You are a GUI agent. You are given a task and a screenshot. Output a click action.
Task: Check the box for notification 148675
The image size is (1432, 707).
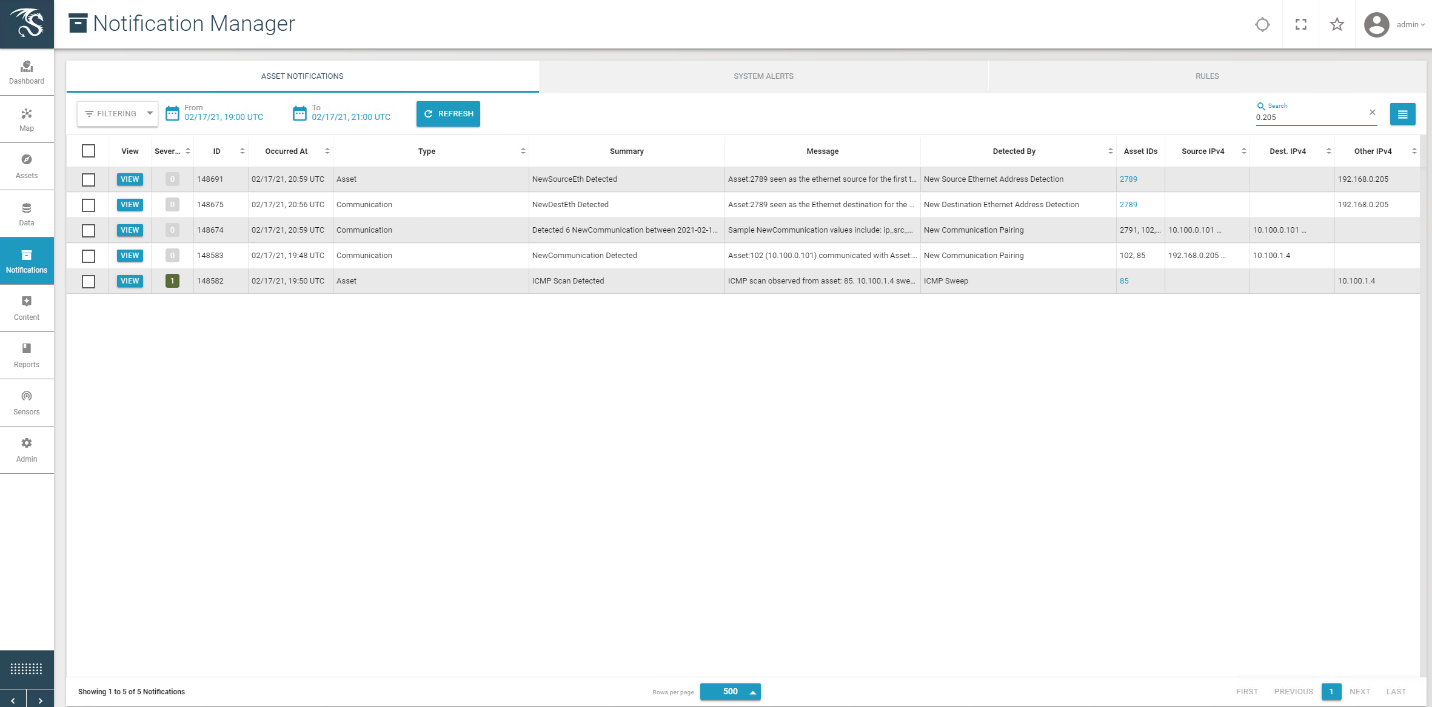point(88,205)
